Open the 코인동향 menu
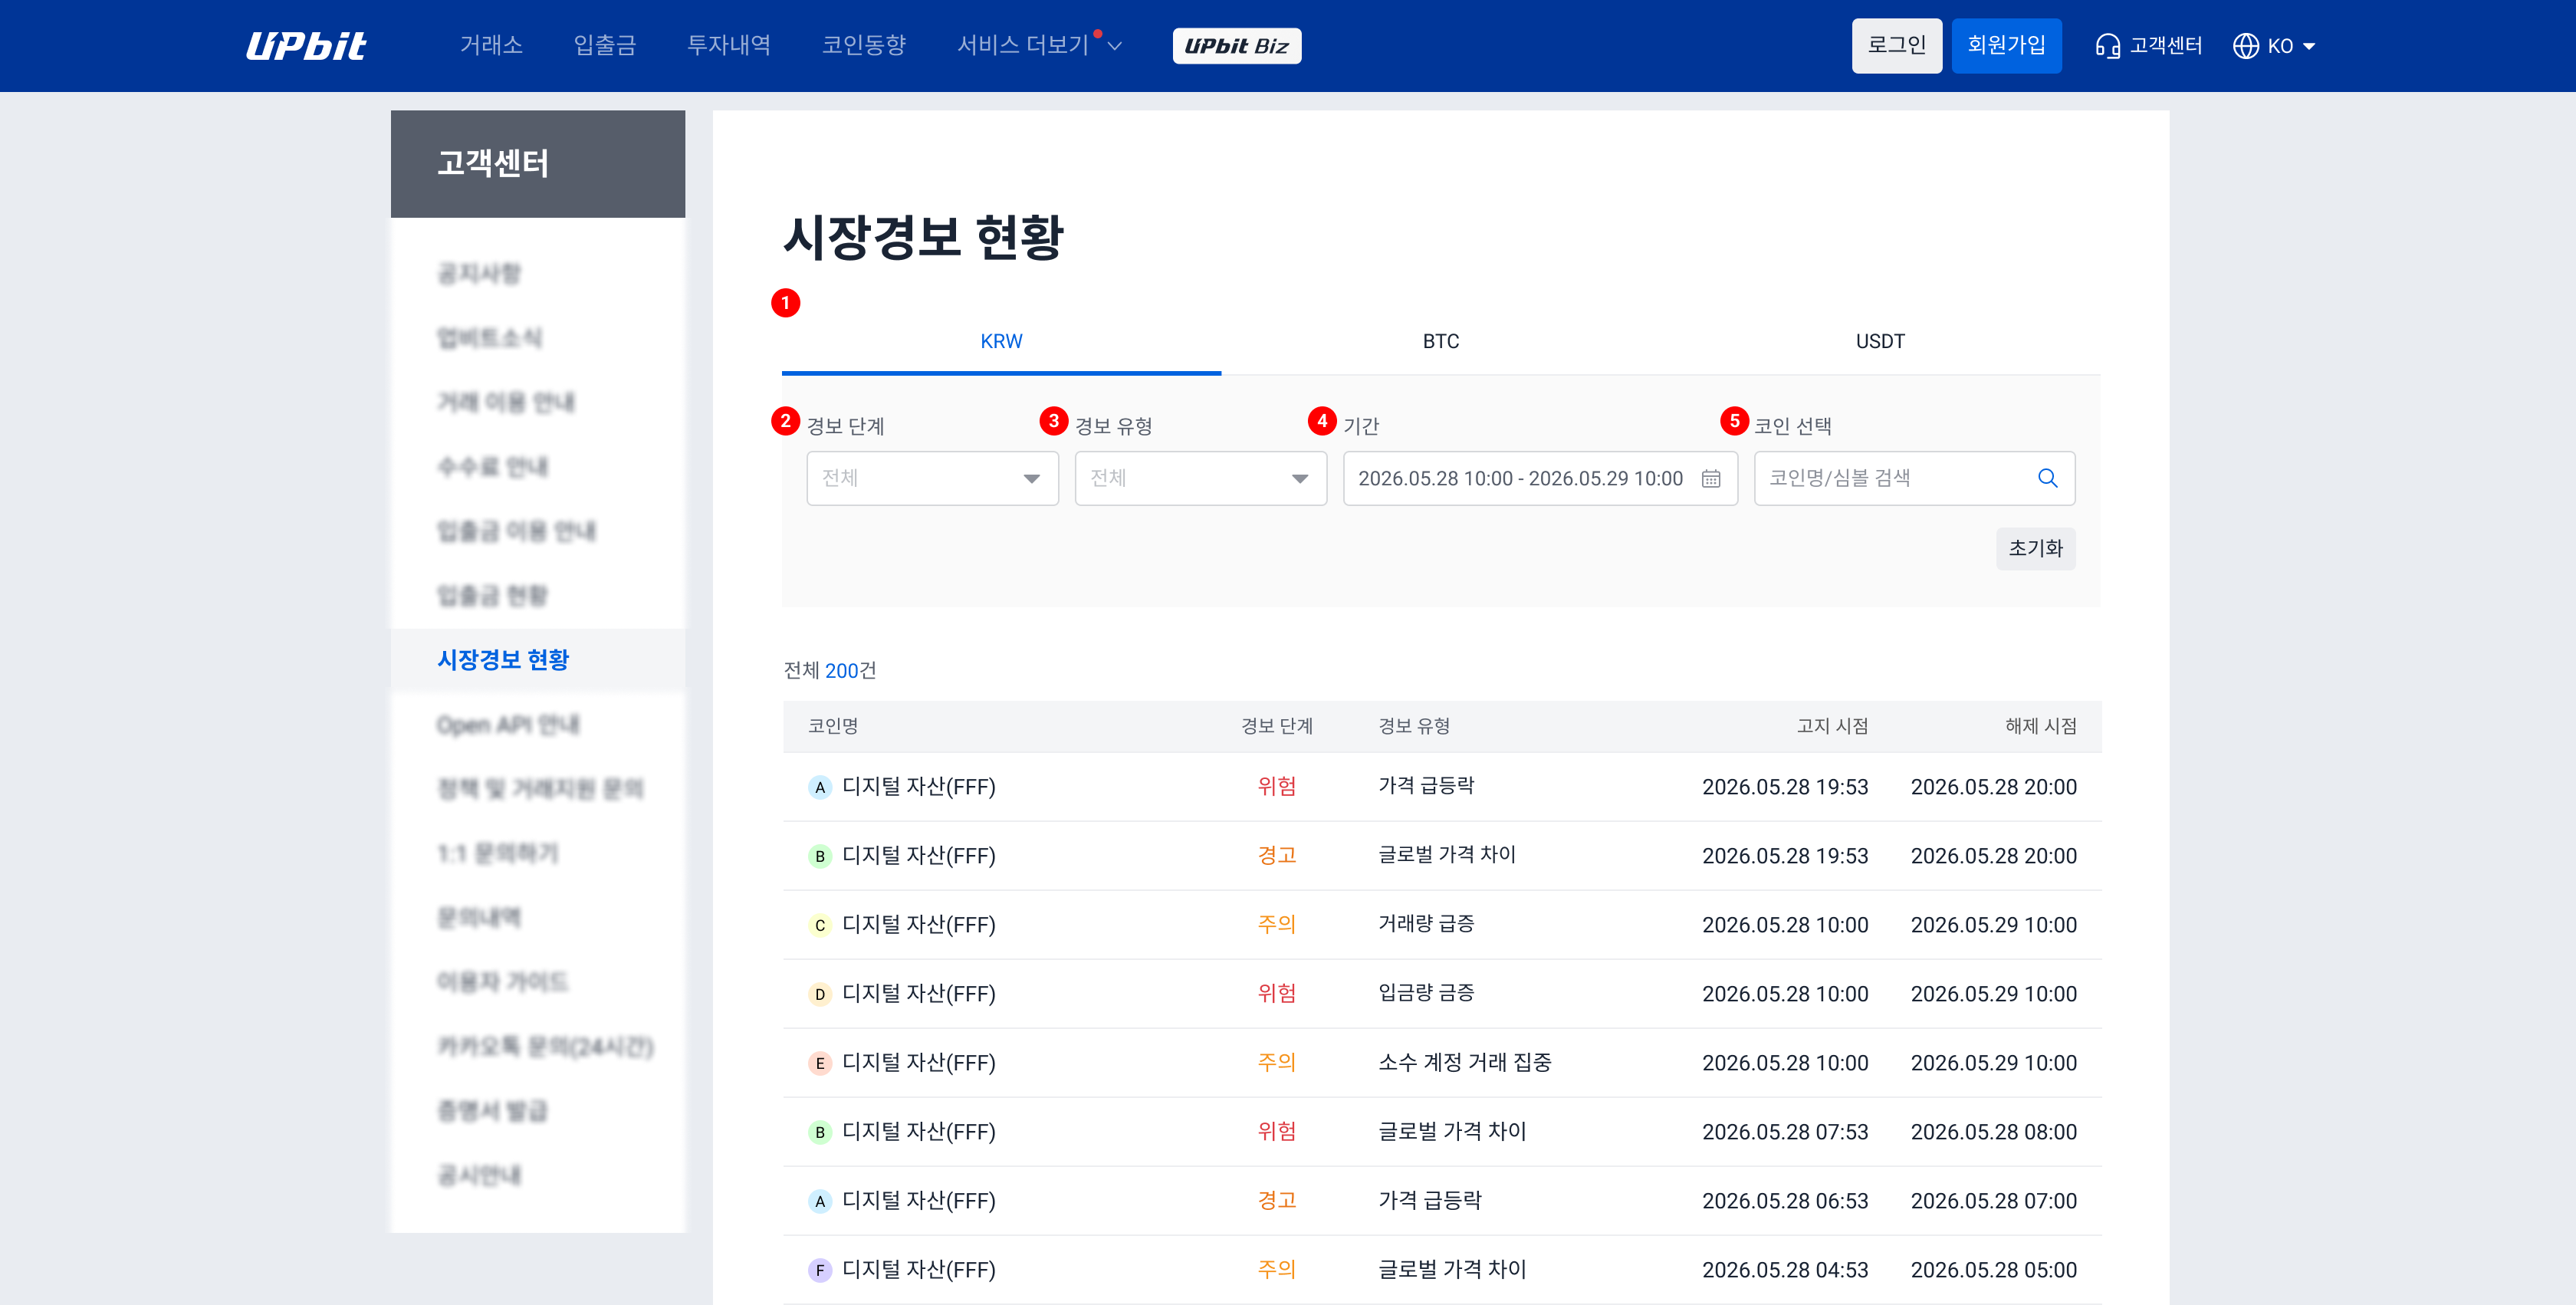Screen dimensions: 2576x1305 coord(863,46)
